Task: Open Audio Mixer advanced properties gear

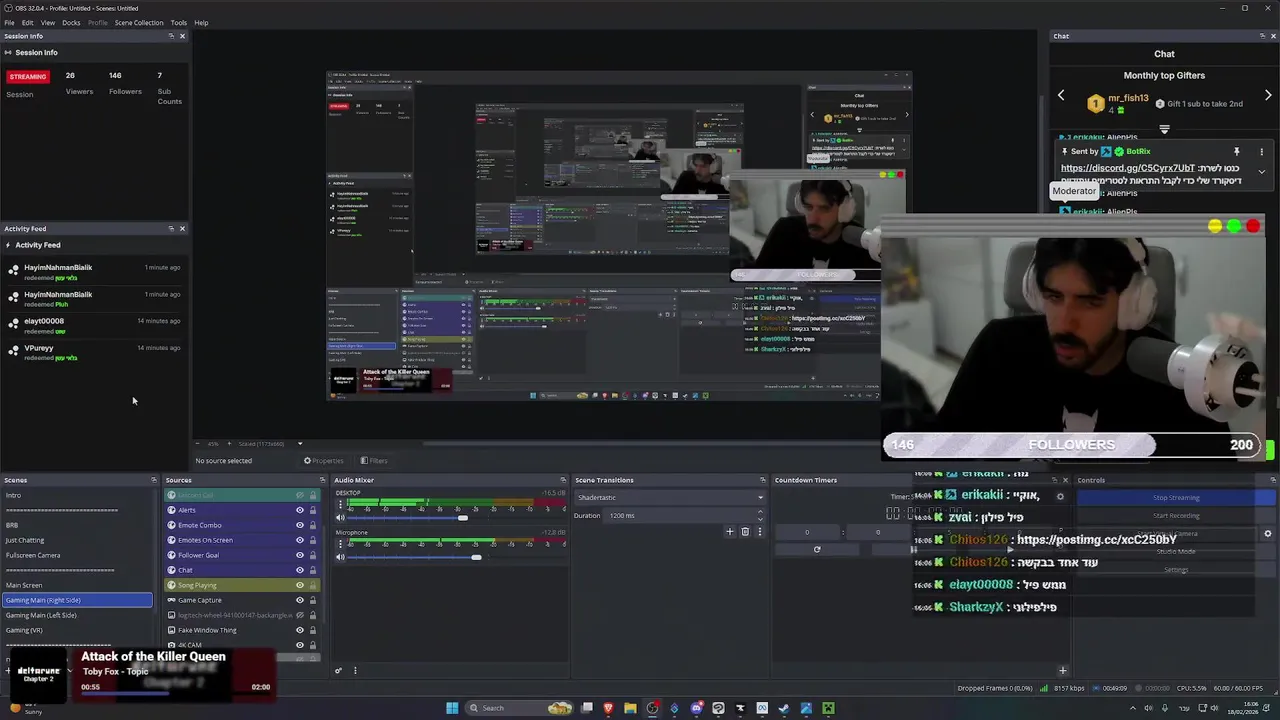Action: click(x=338, y=671)
